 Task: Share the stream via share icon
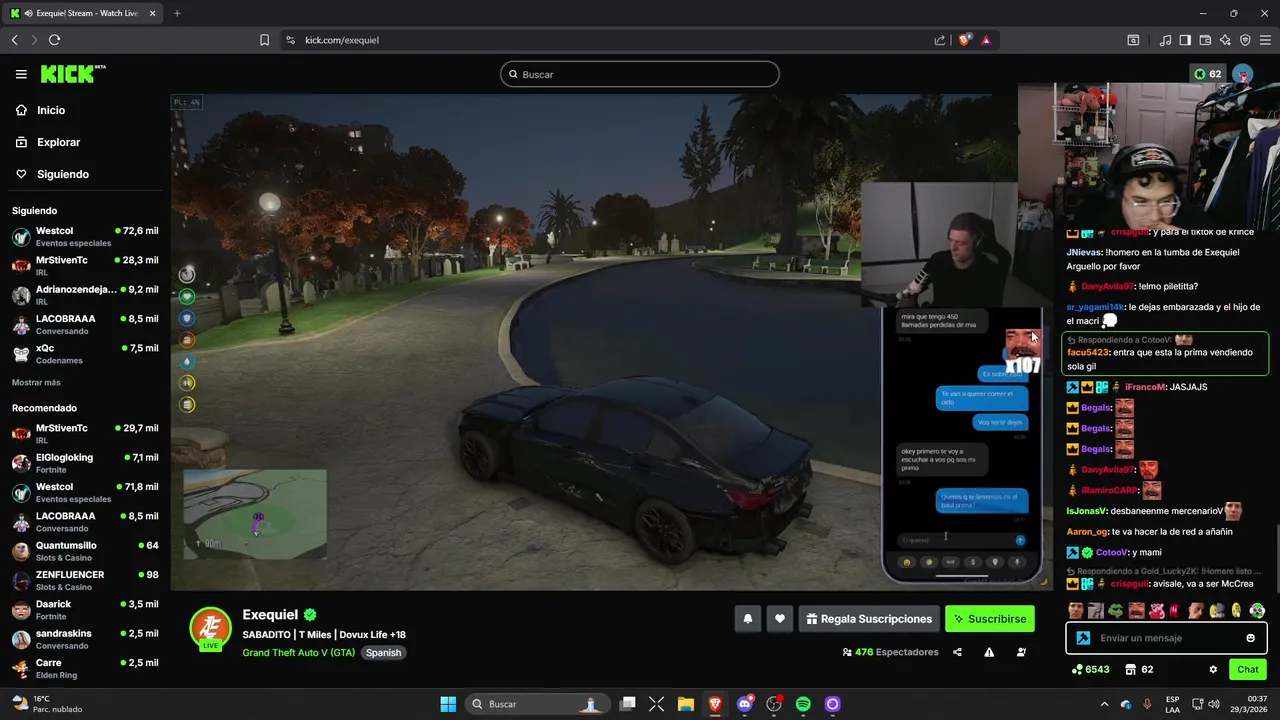(957, 652)
